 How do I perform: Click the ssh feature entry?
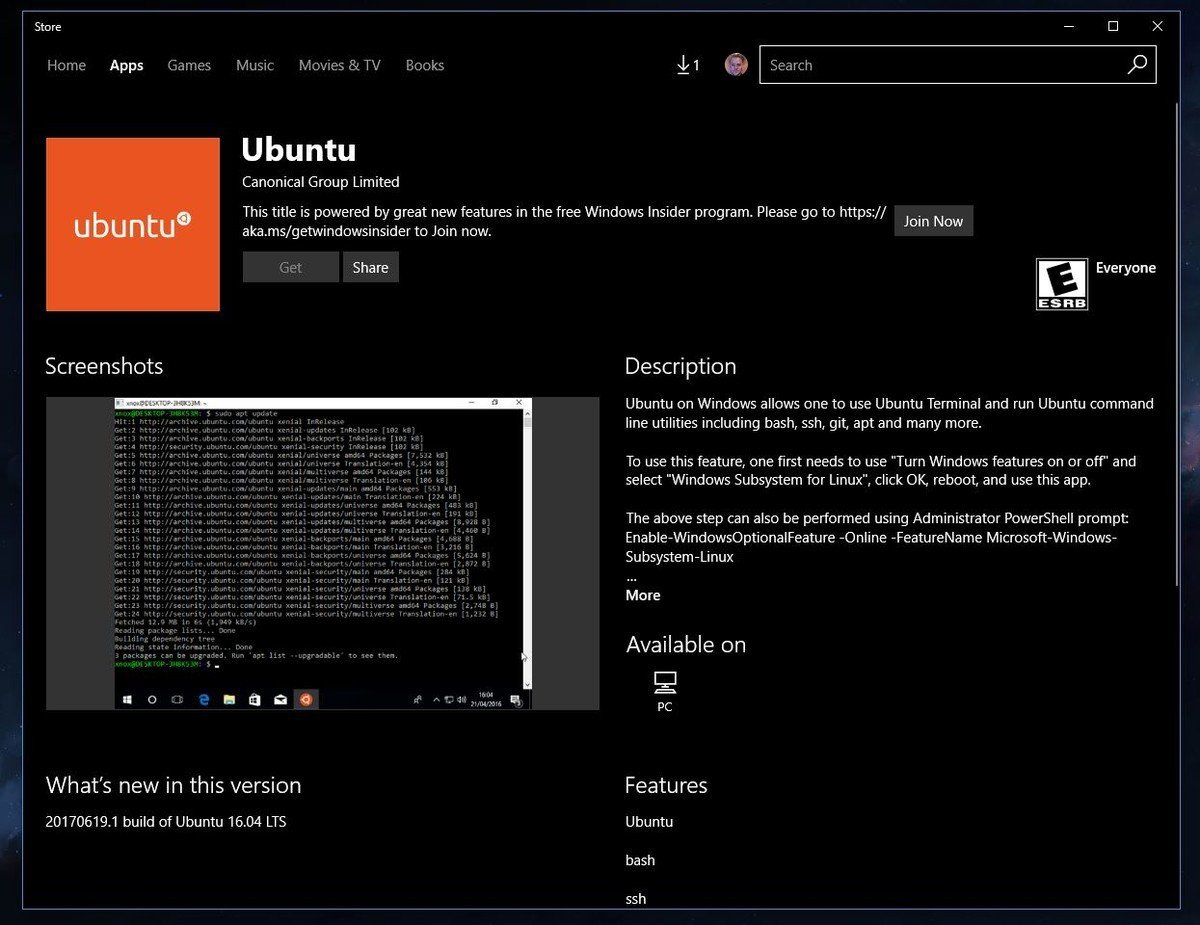(636, 899)
